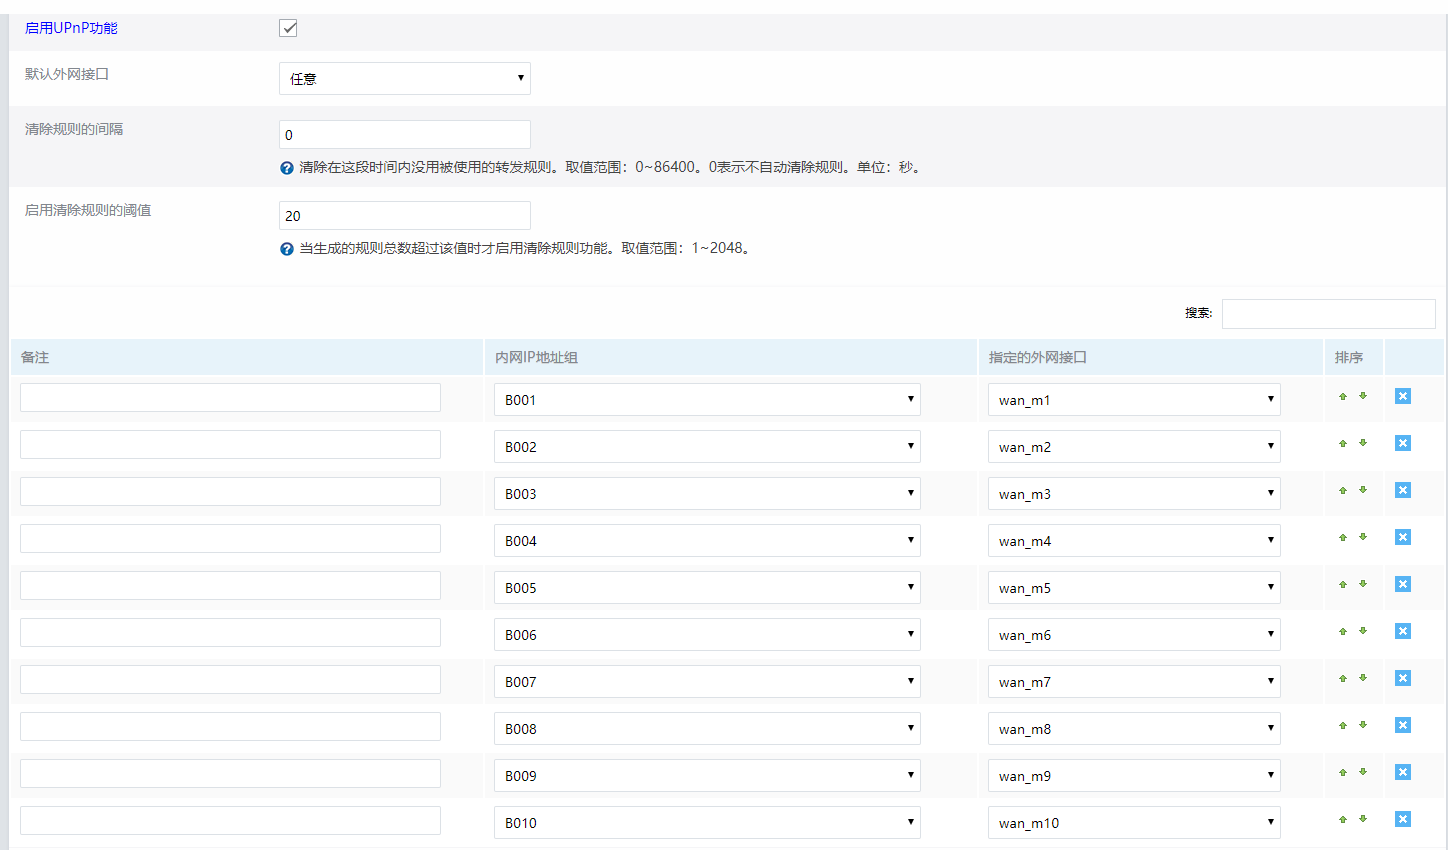Click the remark field for row B008
The image size is (1448, 850).
click(230, 727)
